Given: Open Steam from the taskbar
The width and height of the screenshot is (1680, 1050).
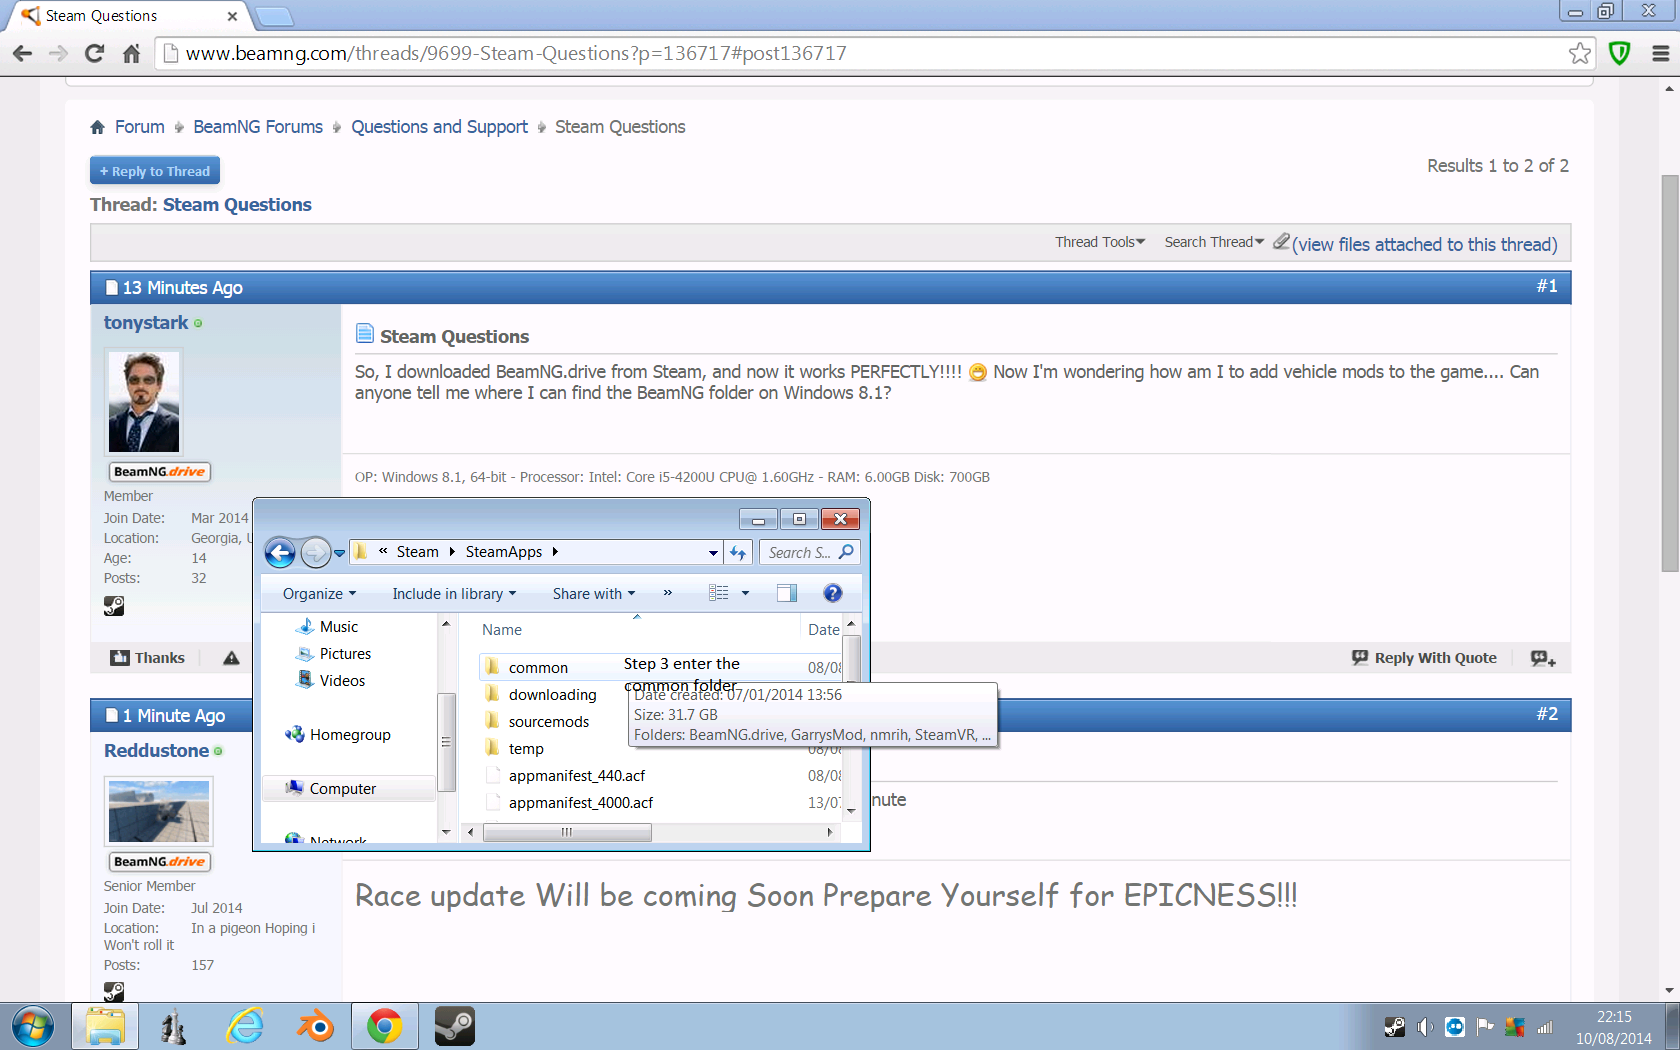Looking at the screenshot, I should click(x=455, y=1027).
